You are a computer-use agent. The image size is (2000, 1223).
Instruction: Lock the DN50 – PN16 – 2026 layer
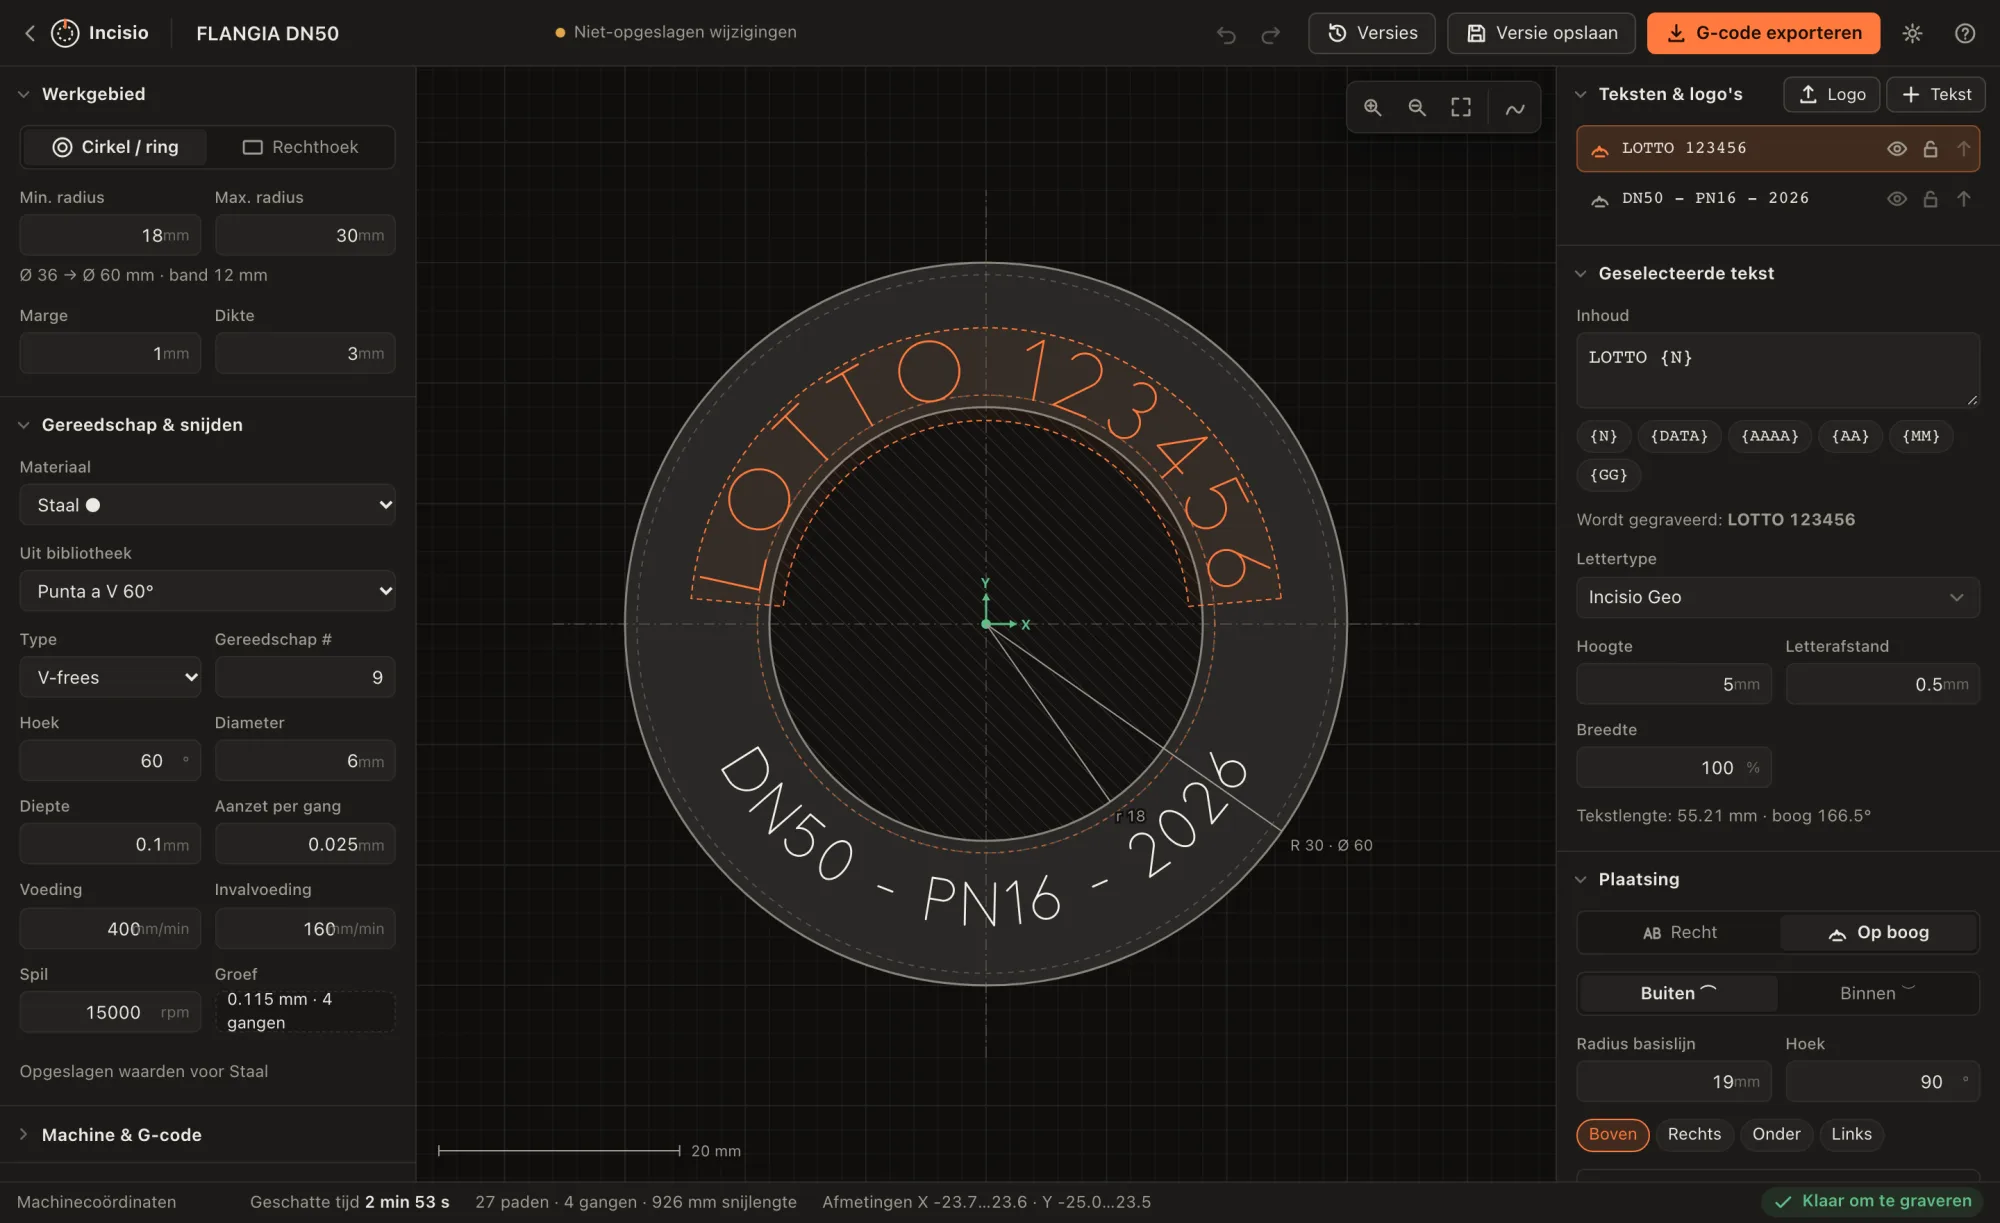[x=1930, y=199]
